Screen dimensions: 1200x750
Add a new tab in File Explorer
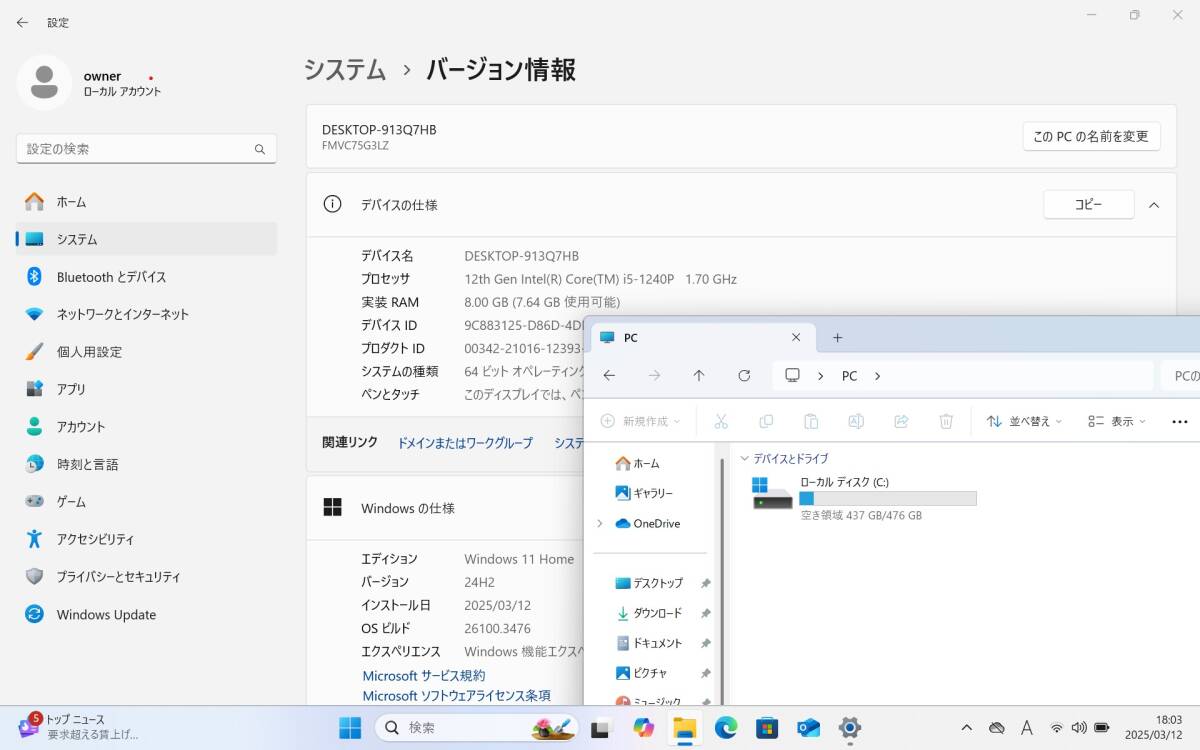(x=838, y=338)
